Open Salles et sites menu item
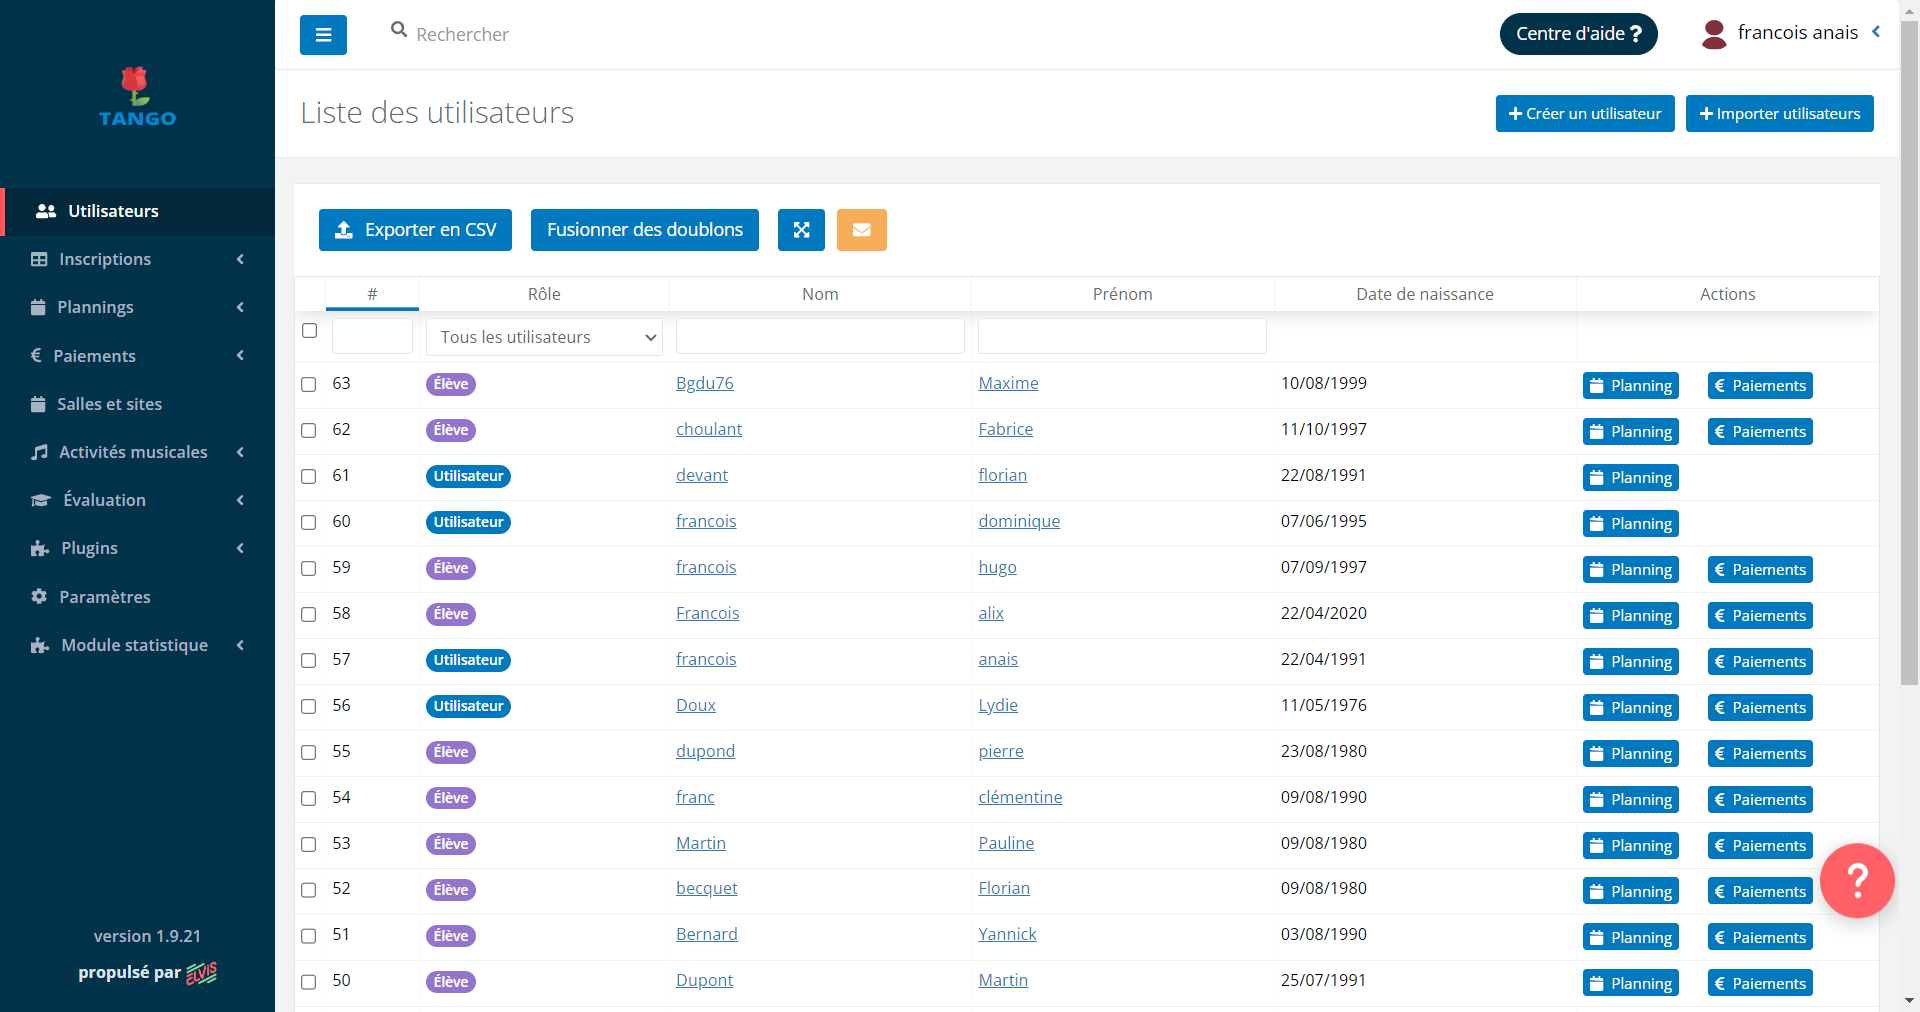Viewport: 1920px width, 1012px height. tap(109, 404)
